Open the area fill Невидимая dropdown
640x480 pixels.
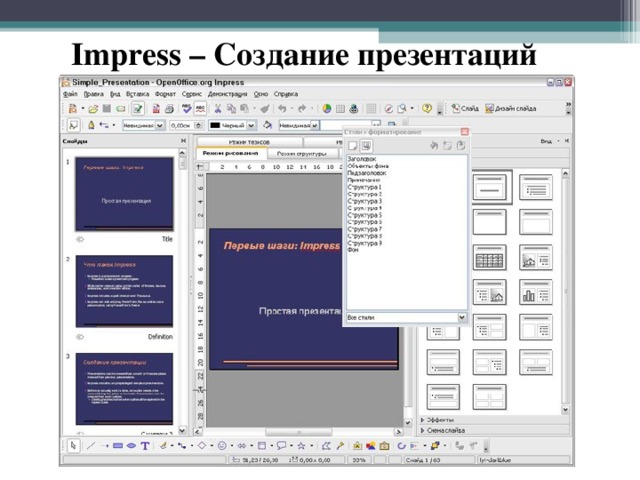tap(315, 125)
